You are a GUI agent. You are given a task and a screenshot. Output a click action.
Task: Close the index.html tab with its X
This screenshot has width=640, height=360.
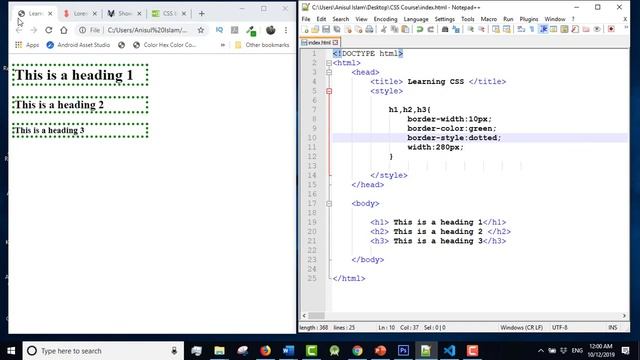(x=336, y=42)
